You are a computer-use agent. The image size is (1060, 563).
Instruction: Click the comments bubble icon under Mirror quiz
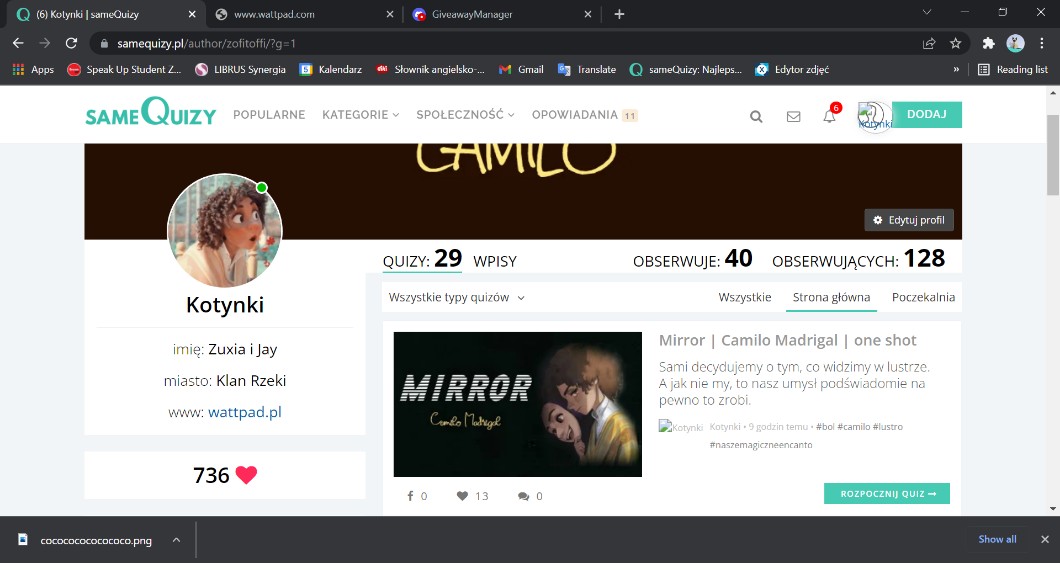tap(523, 496)
